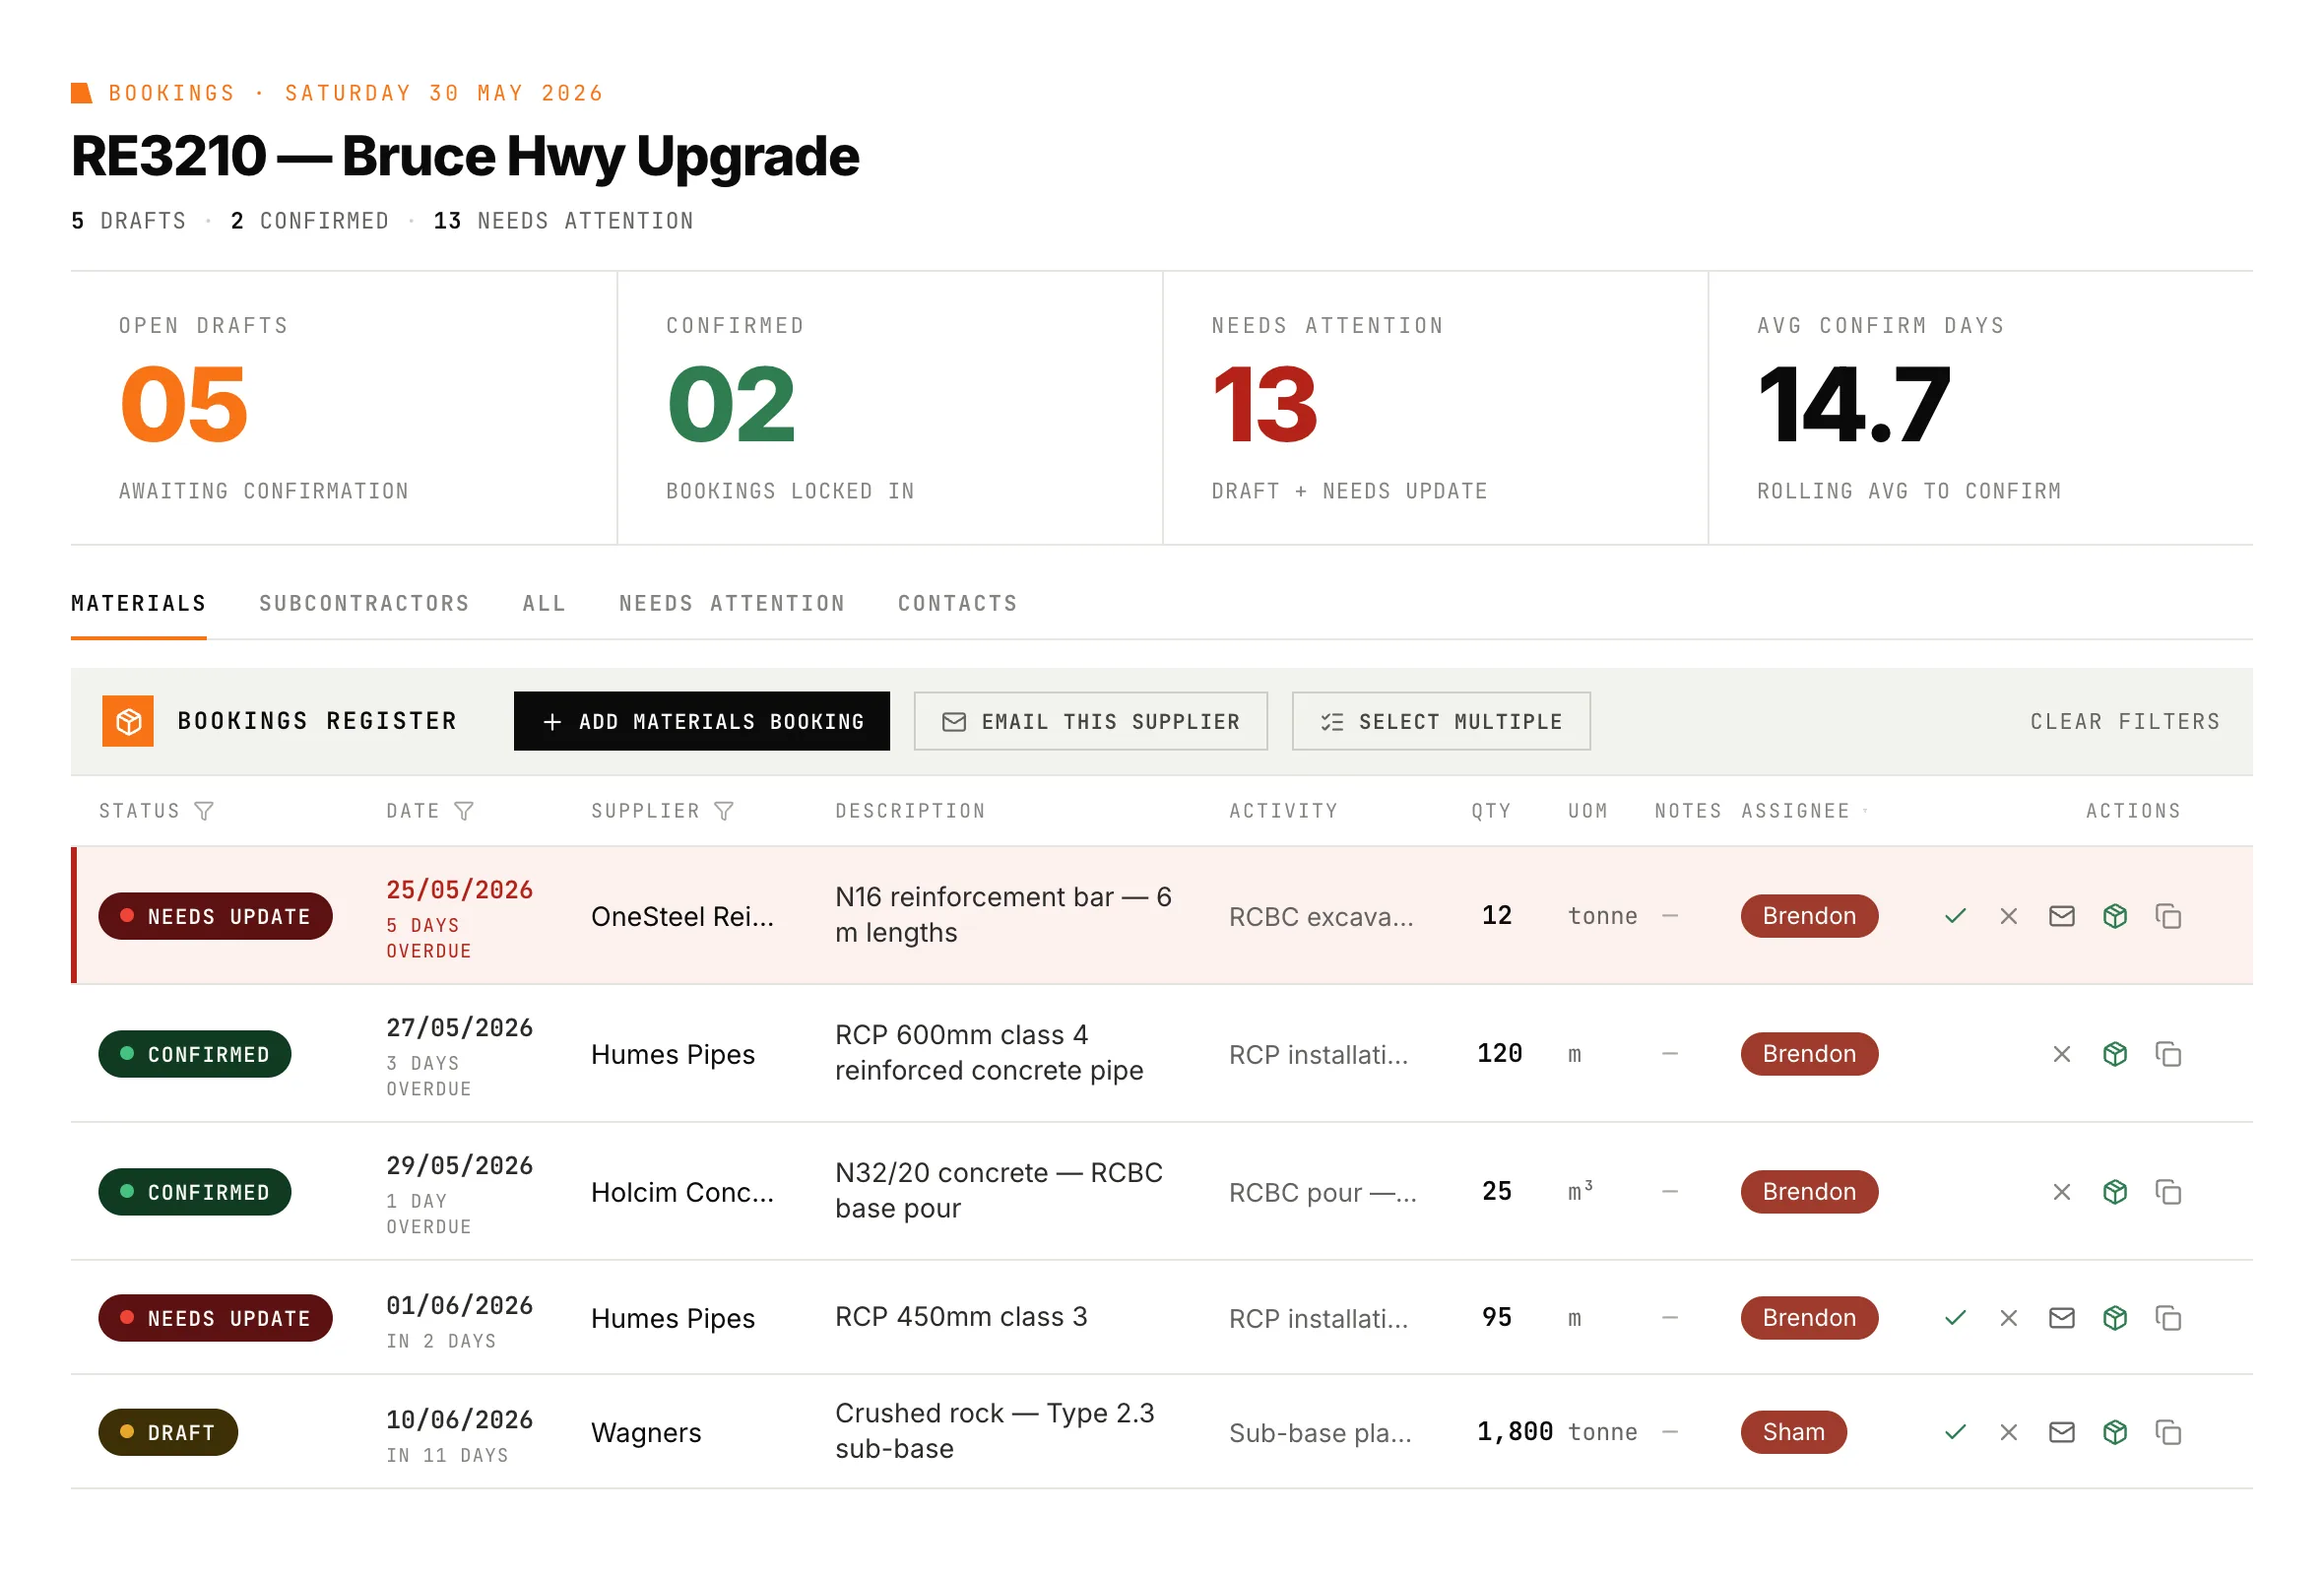Cancel the Wagners crushed rock booking
This screenshot has height=1580, width=2324.
pyautogui.click(x=2008, y=1432)
